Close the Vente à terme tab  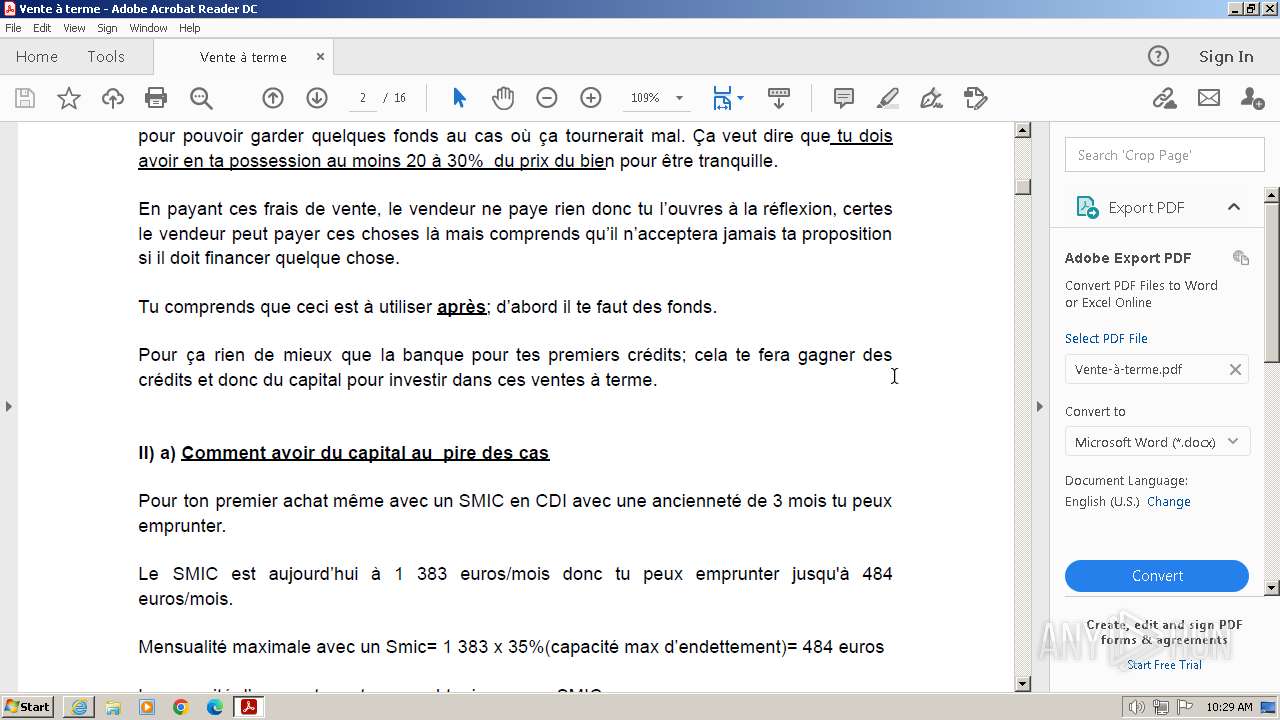(320, 57)
